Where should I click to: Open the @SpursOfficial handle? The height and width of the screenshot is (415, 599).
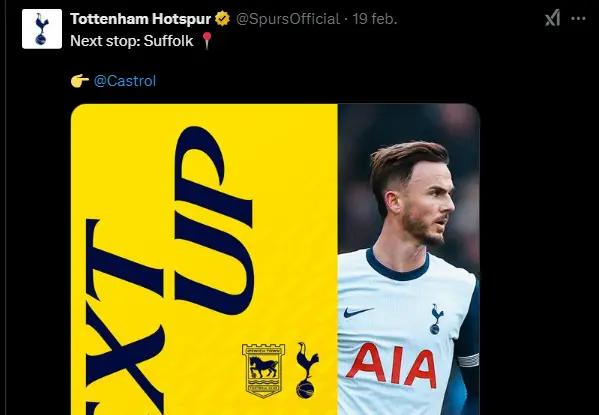click(288, 19)
